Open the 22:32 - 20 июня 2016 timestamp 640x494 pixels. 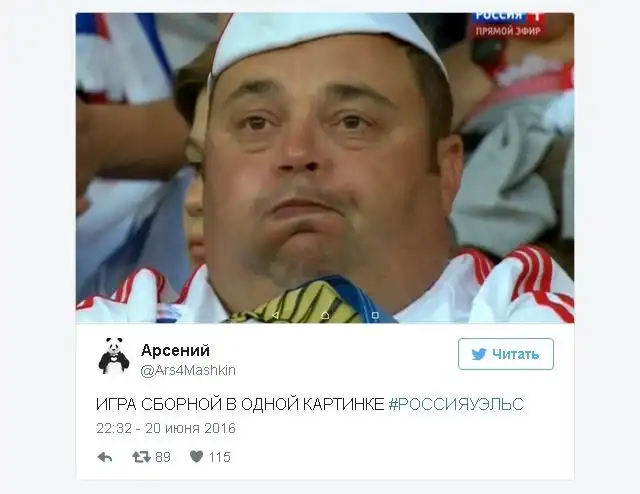pyautogui.click(x=166, y=428)
